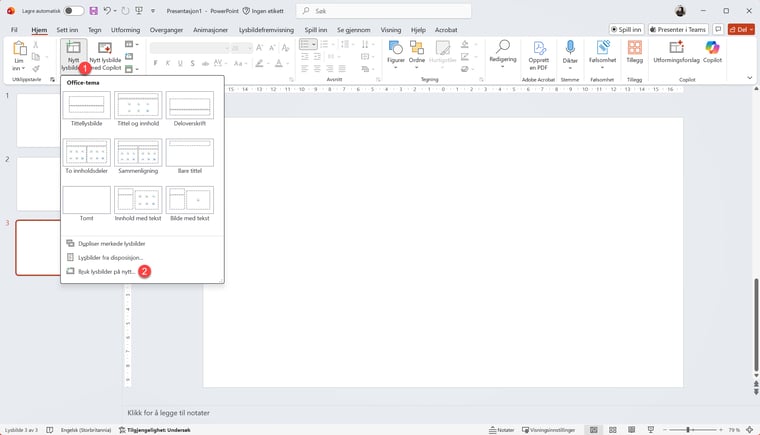
Task: Select the Tittellysbilde layout thumbnail
Action: 86,105
